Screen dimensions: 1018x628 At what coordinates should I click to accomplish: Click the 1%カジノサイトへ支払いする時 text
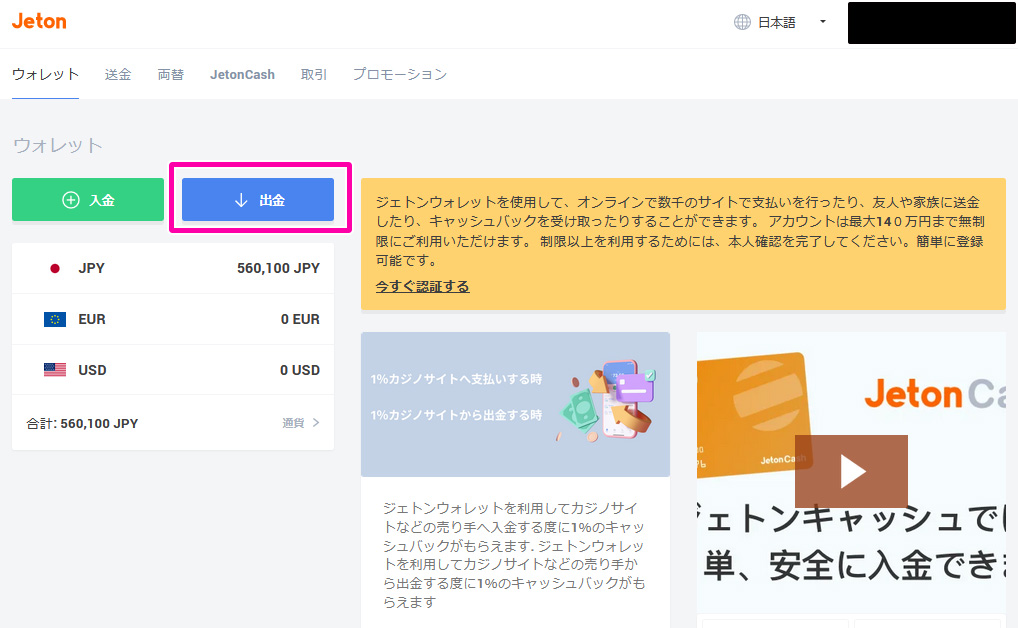pos(456,379)
